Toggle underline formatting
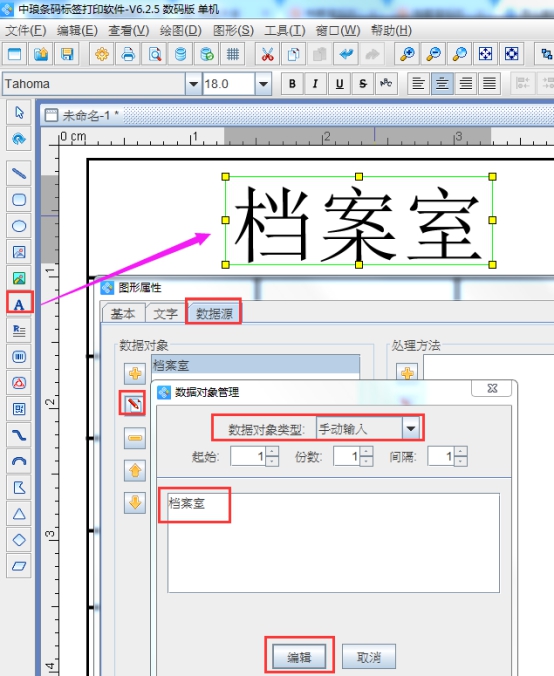The width and height of the screenshot is (554, 676). [339, 84]
